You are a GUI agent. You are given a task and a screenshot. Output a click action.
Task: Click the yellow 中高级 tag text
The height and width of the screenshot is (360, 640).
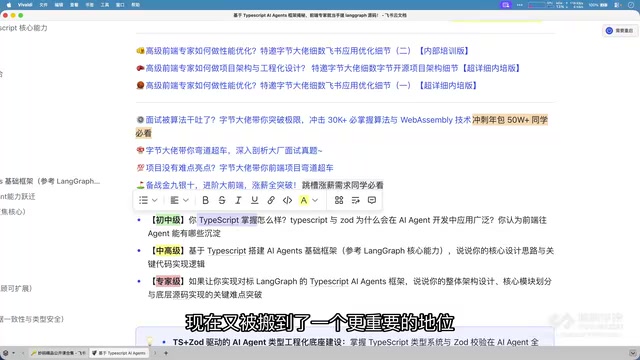pyautogui.click(x=168, y=251)
